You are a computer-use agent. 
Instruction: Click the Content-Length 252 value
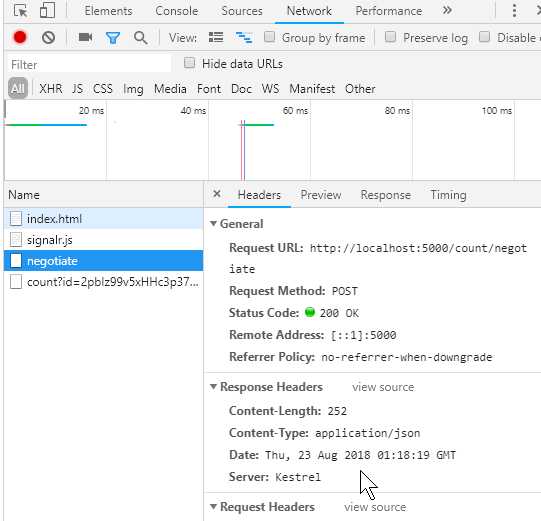pos(337,411)
